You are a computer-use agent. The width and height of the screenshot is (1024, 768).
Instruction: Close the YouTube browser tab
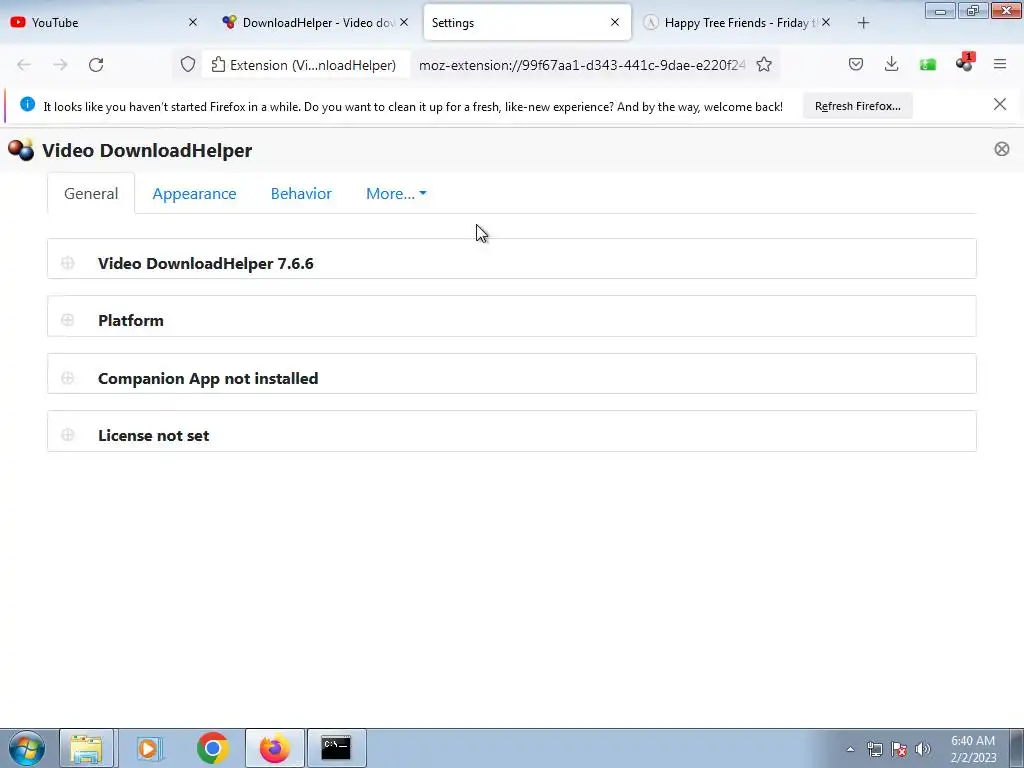pyautogui.click(x=193, y=22)
